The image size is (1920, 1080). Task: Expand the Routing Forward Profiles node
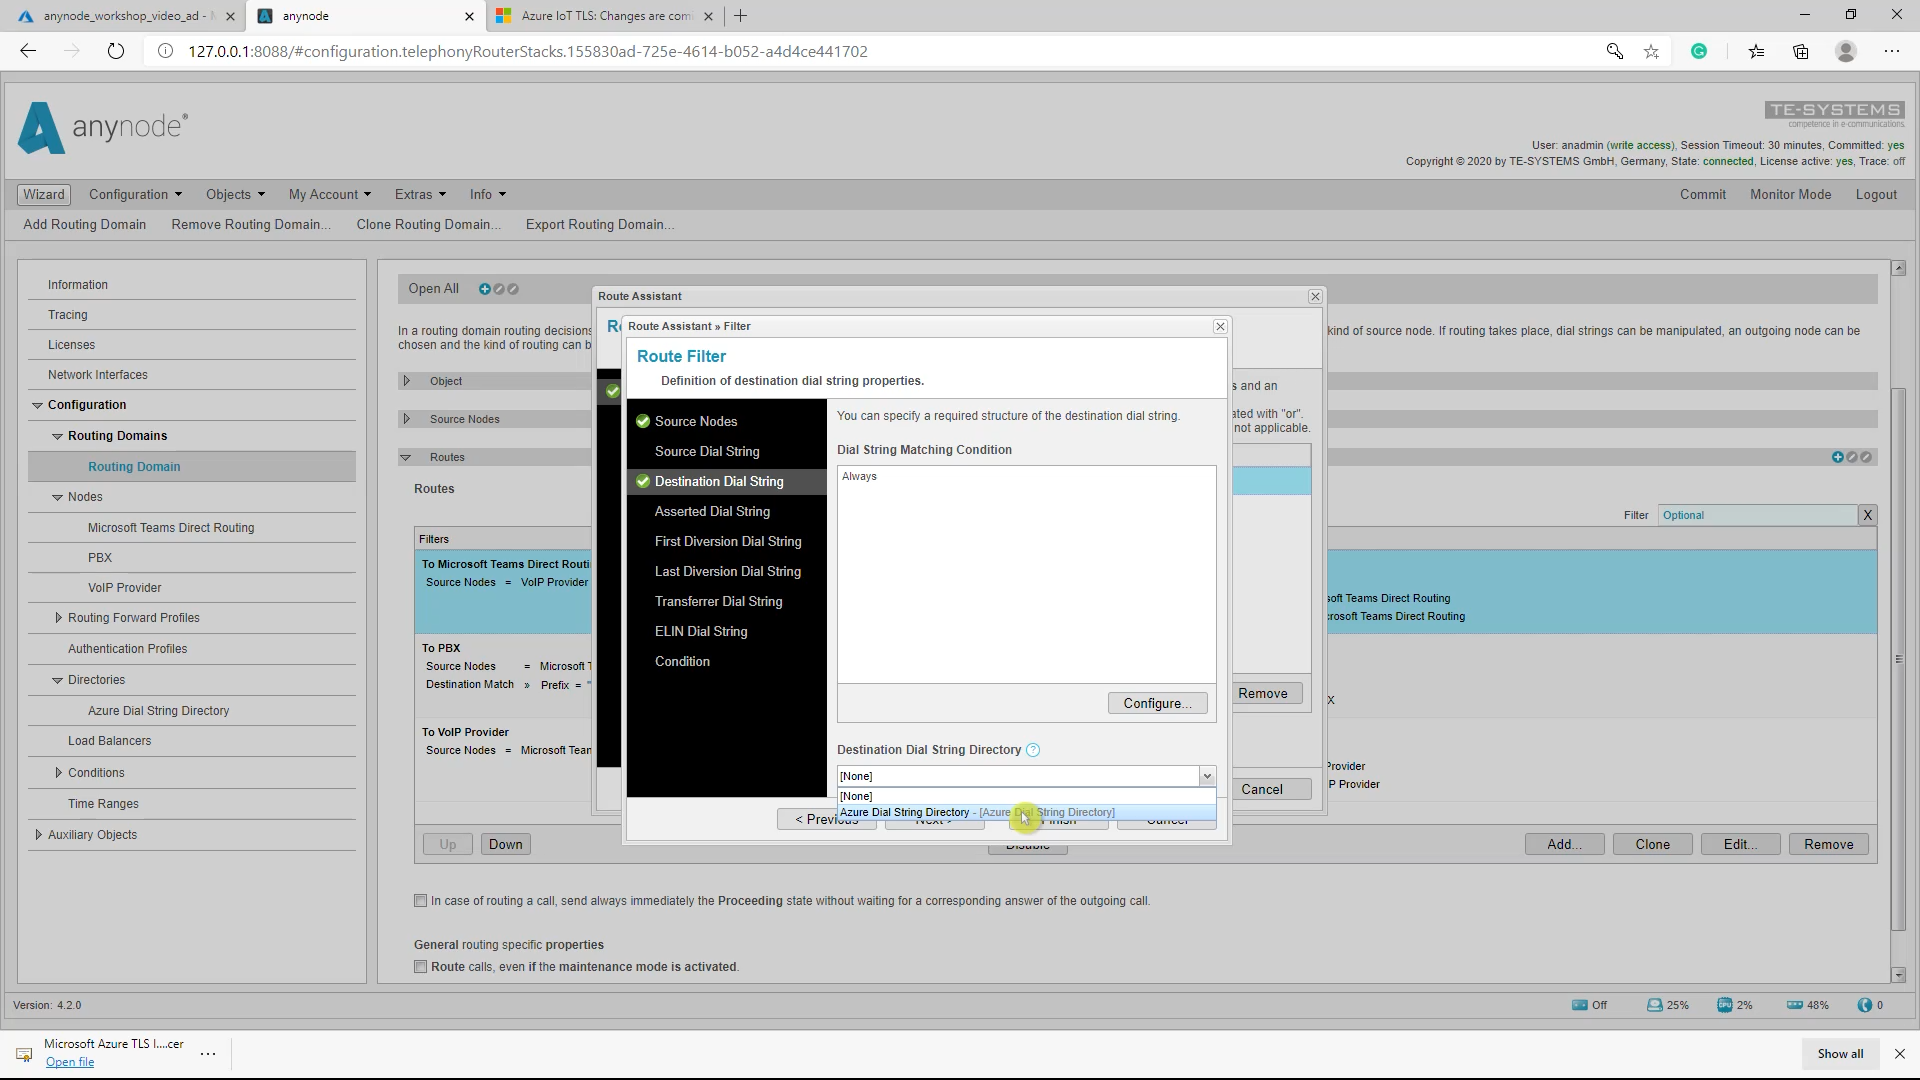pos(58,618)
